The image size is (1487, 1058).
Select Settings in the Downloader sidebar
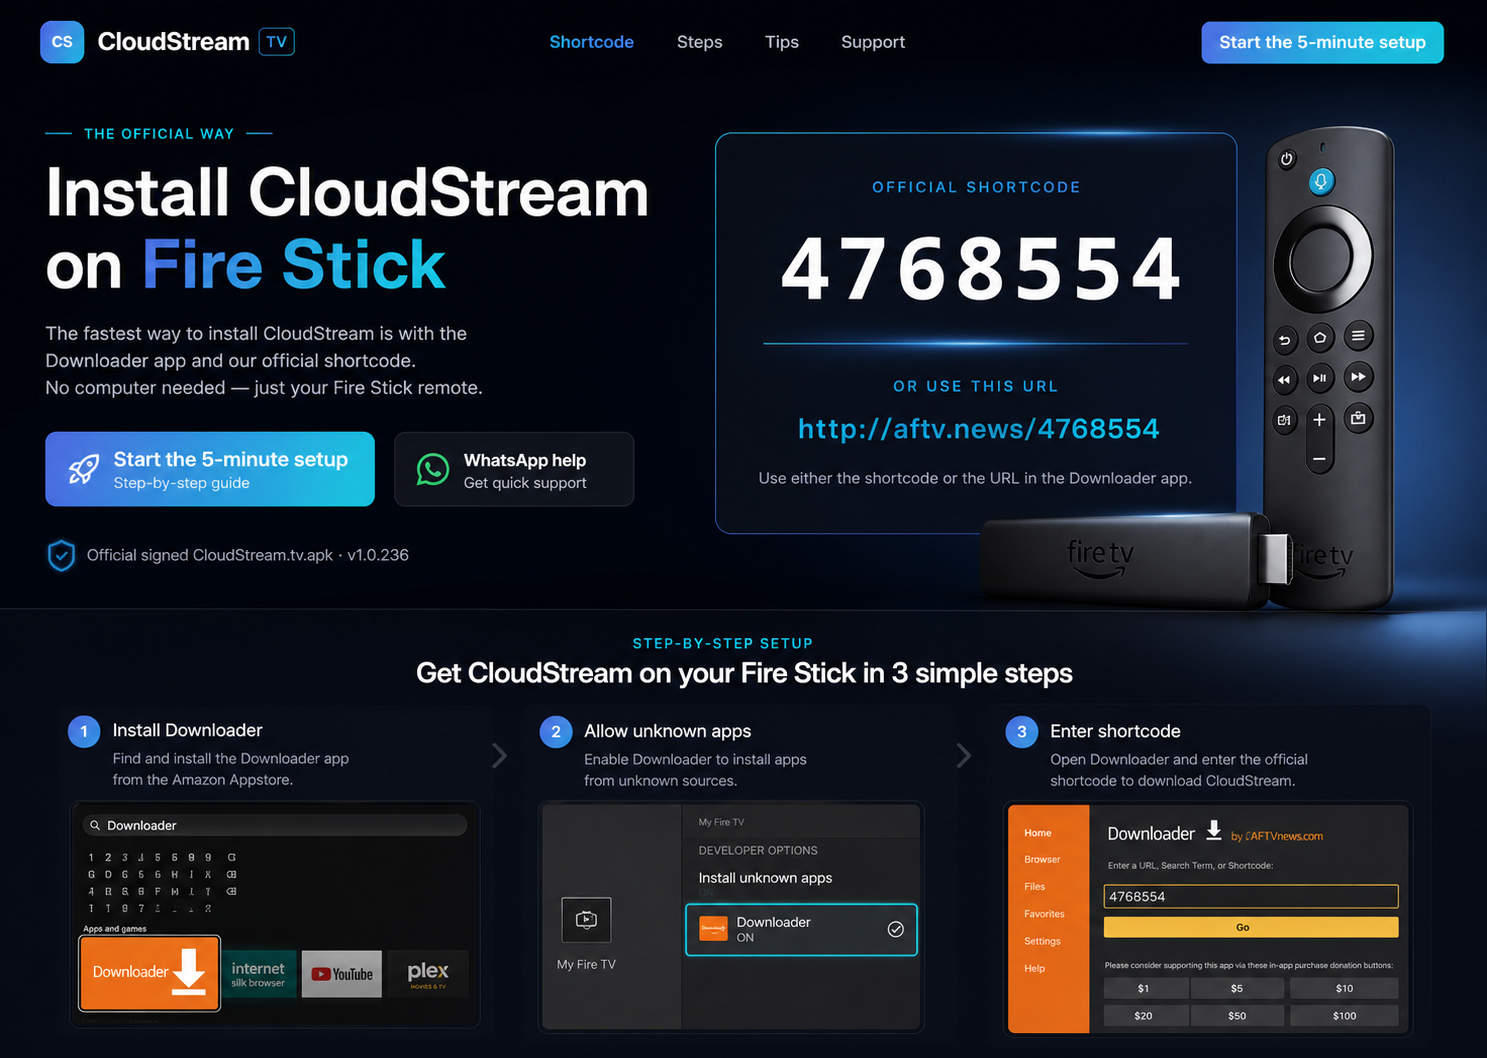tap(1042, 941)
